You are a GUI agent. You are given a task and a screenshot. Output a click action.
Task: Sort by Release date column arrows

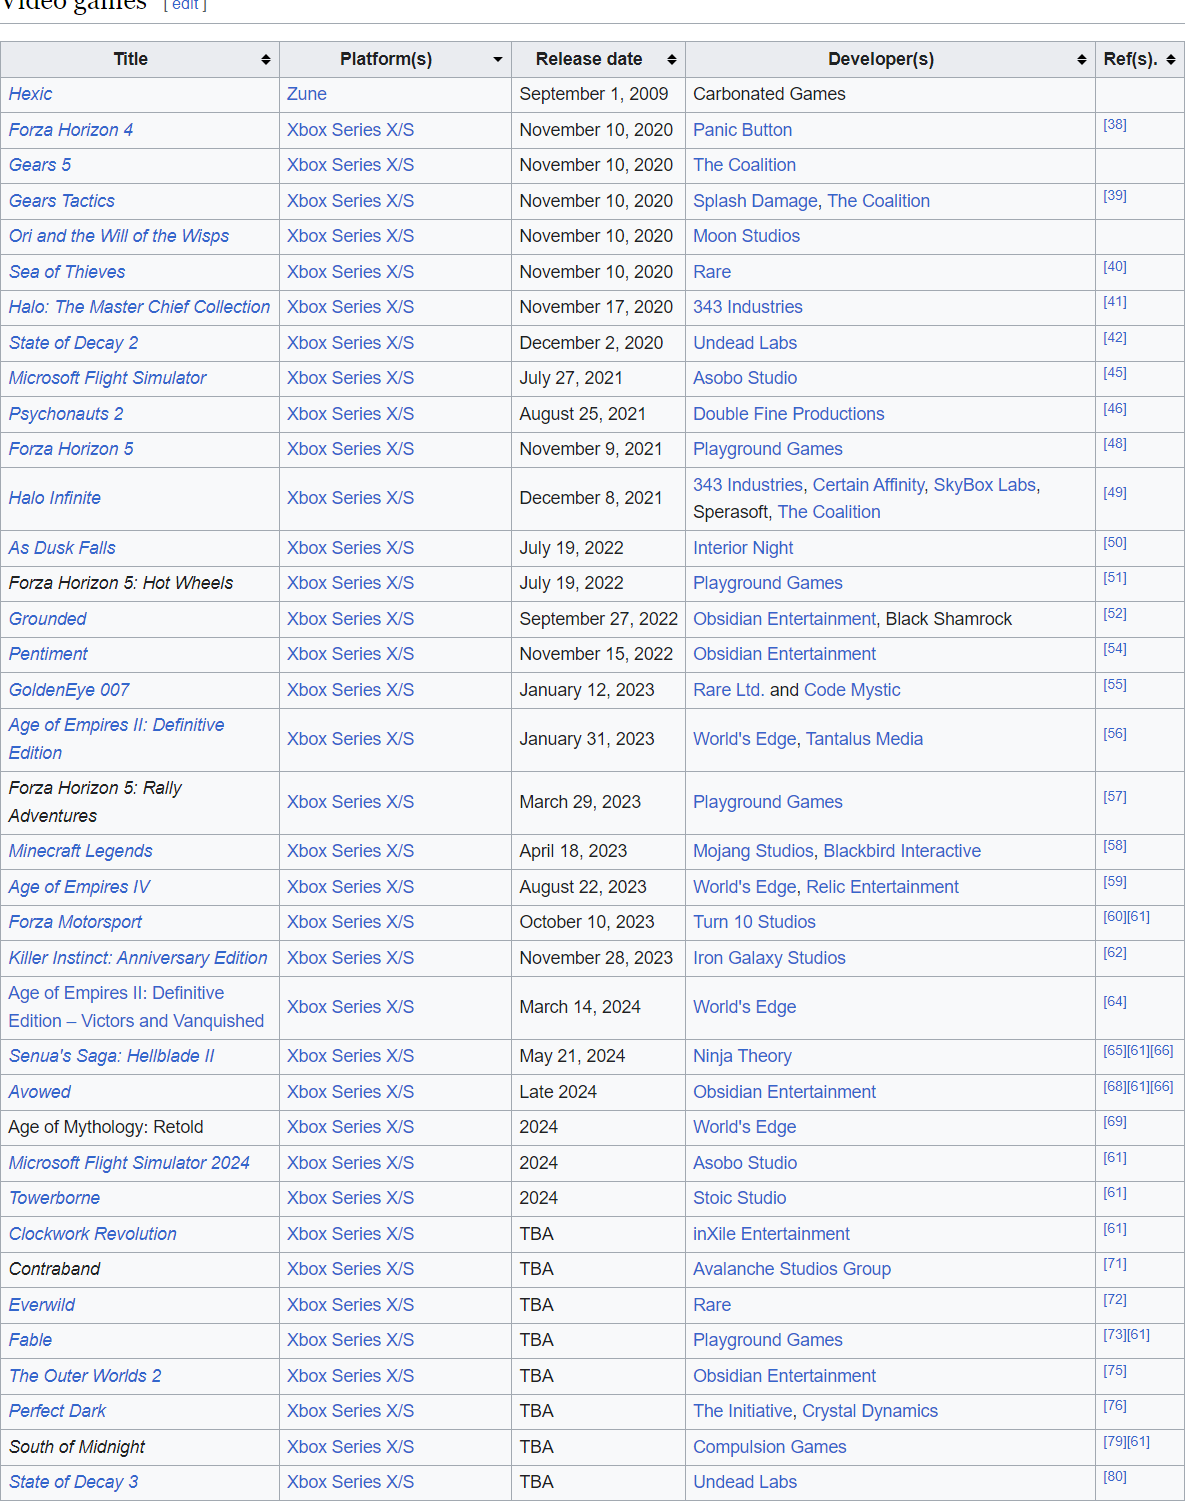point(671,60)
